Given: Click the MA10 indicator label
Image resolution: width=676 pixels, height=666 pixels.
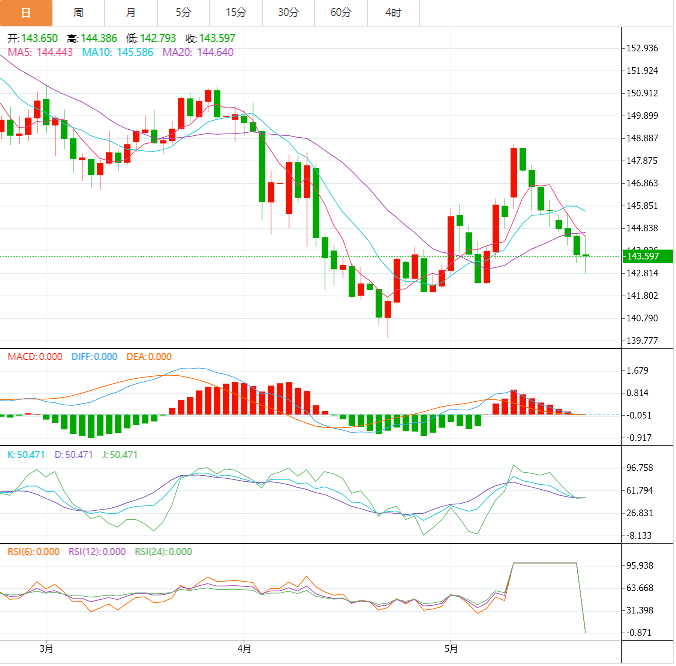Looking at the screenshot, I should coord(118,53).
